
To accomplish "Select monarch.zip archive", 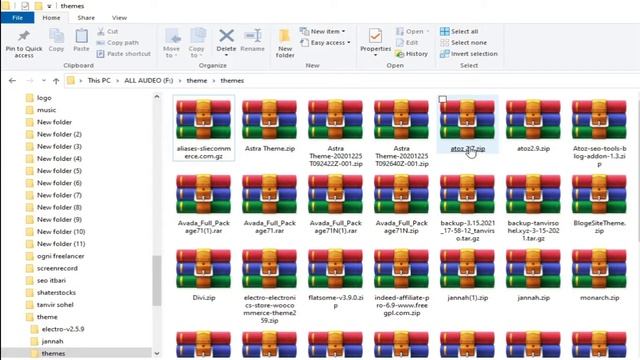I will (x=599, y=275).
